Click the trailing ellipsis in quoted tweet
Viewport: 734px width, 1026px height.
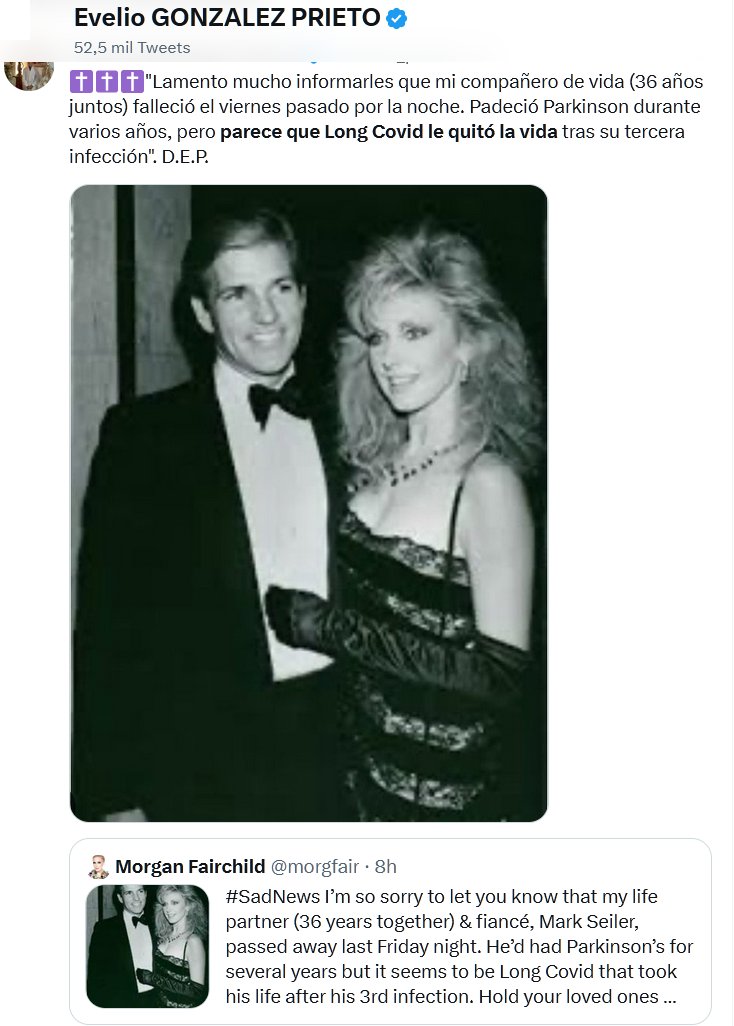672,996
